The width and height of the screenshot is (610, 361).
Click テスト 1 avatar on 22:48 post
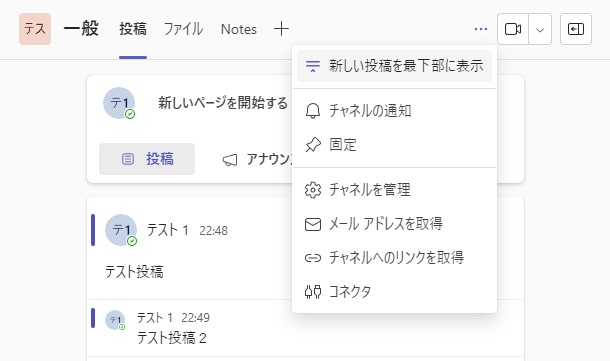point(121,230)
